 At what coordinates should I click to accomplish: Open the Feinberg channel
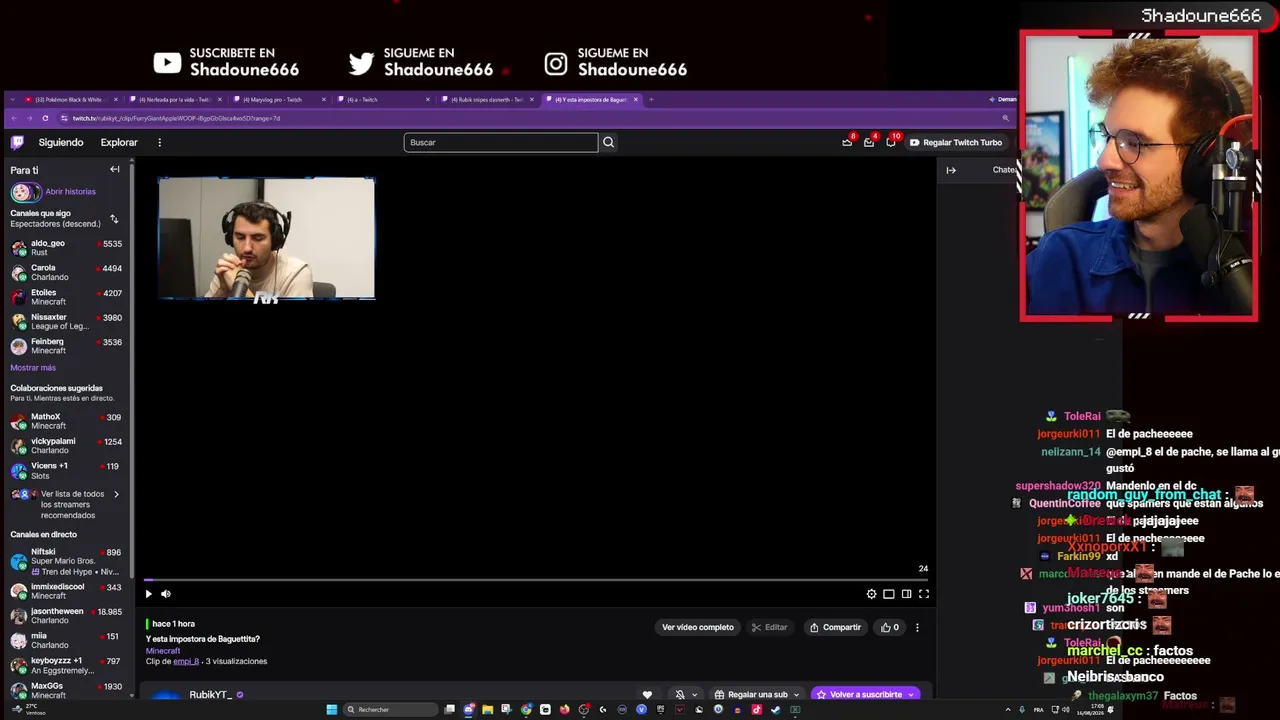pyautogui.click(x=66, y=346)
